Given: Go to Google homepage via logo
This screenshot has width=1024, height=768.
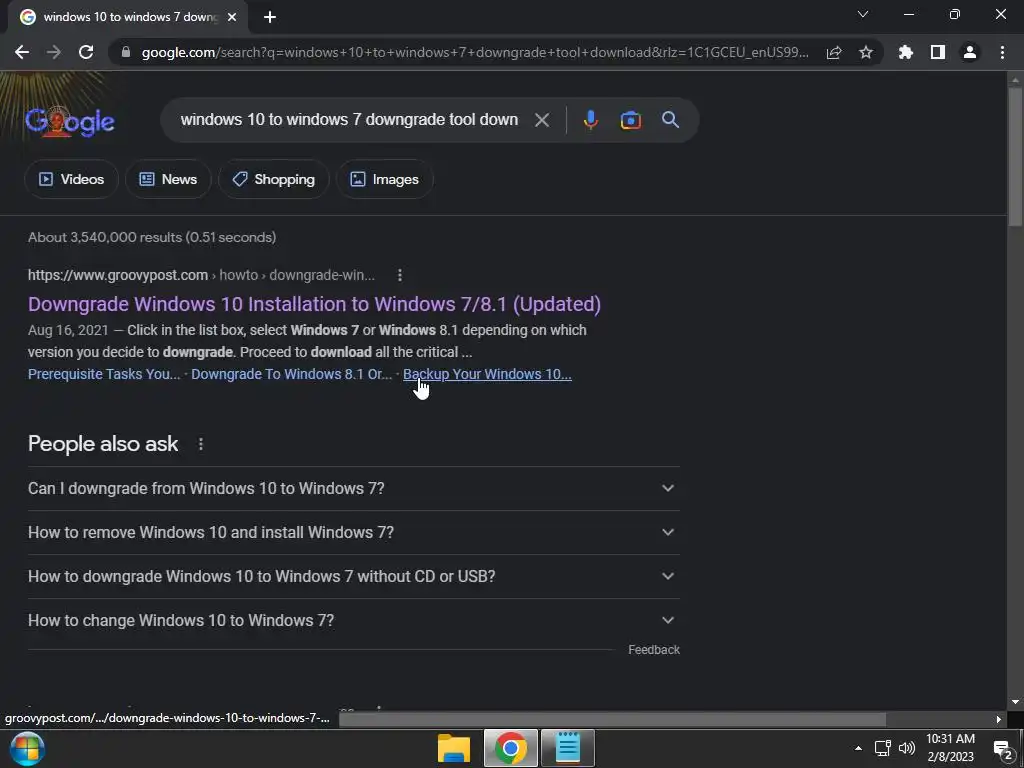Looking at the screenshot, I should click(70, 121).
